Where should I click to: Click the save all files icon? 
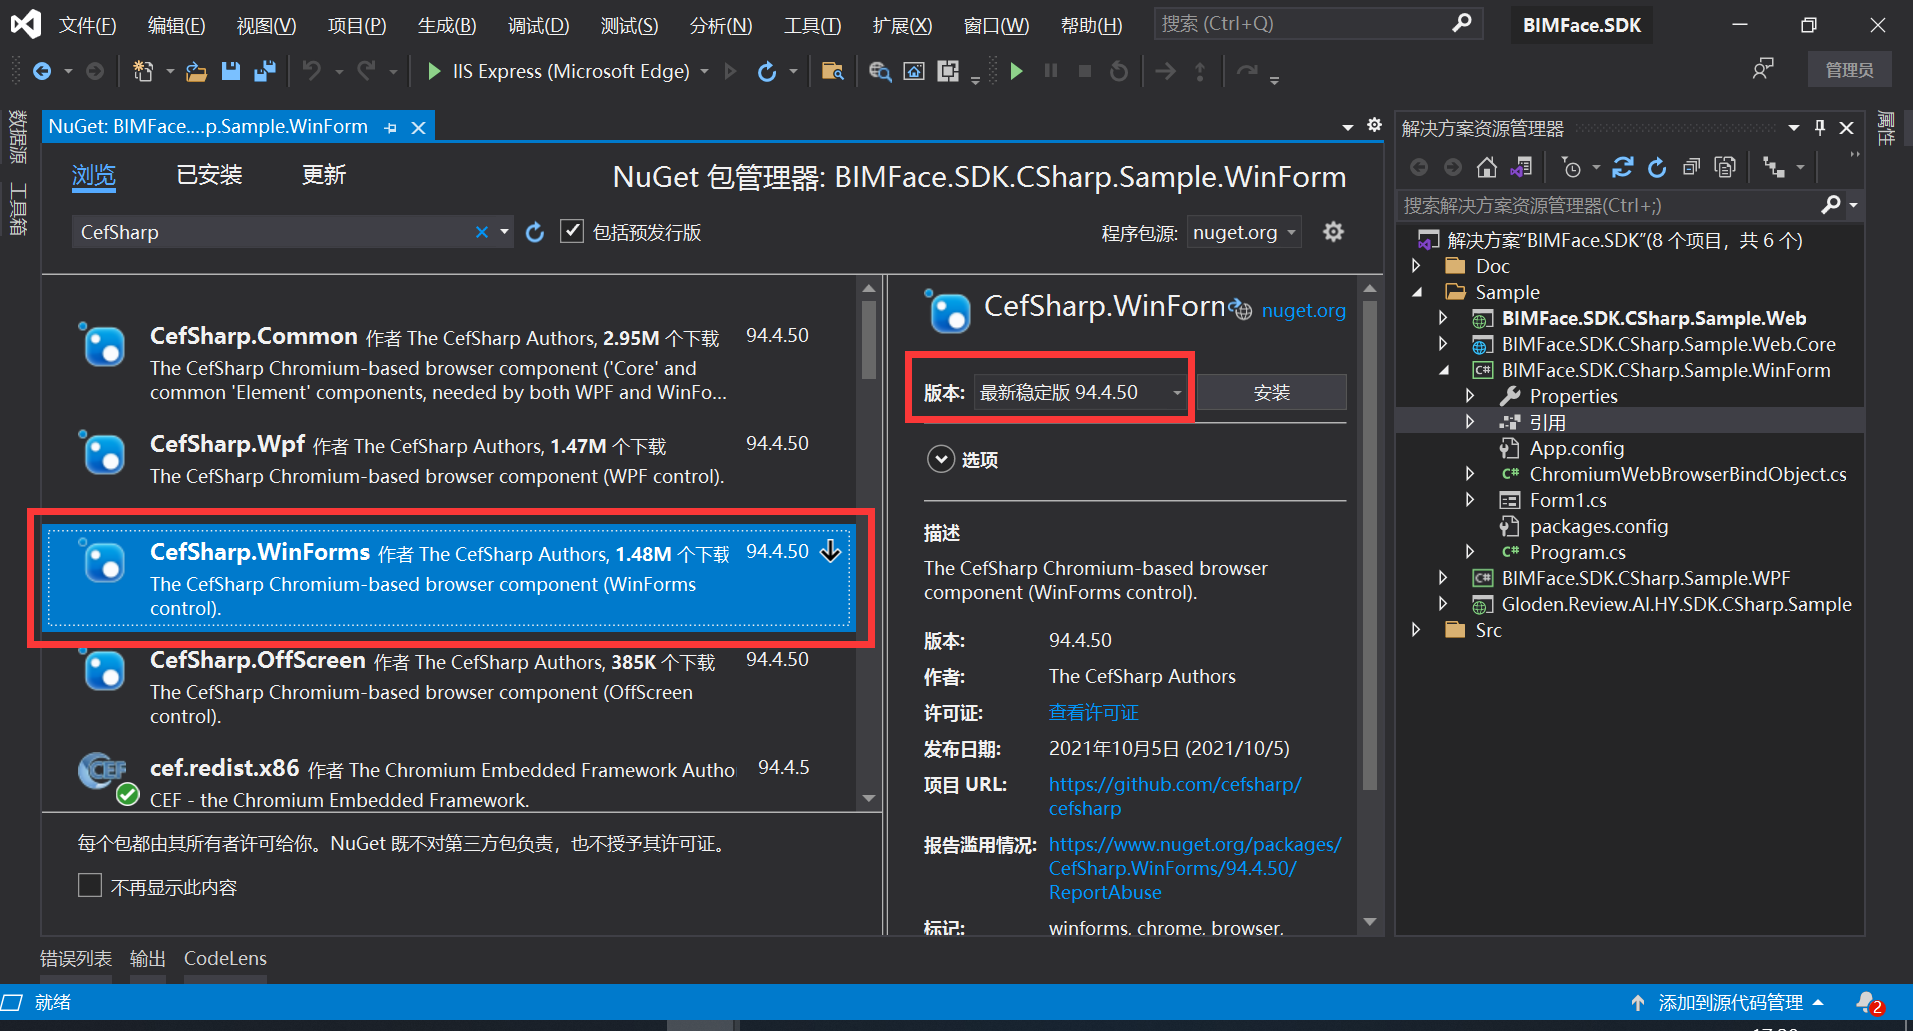tap(265, 71)
